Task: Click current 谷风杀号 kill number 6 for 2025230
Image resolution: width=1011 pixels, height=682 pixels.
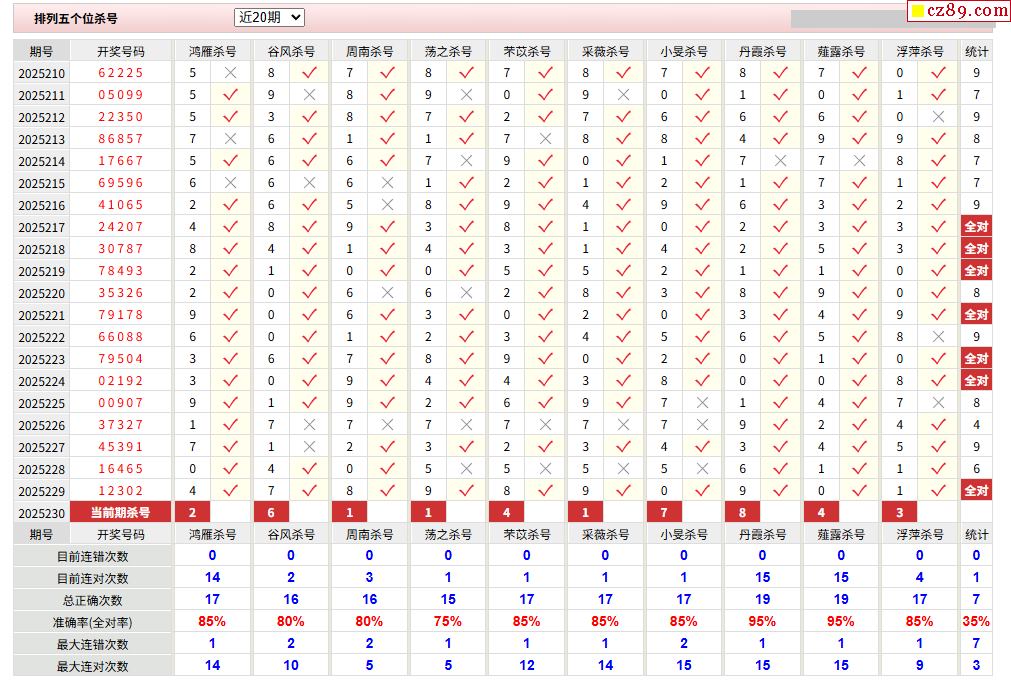Action: pyautogui.click(x=271, y=512)
